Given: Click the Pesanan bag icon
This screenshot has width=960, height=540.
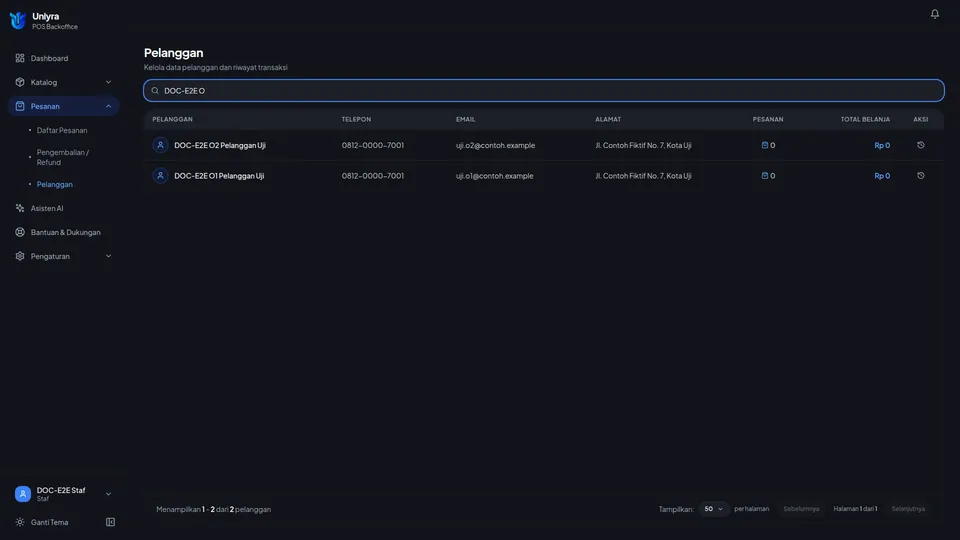Looking at the screenshot, I should pyautogui.click(x=20, y=106).
